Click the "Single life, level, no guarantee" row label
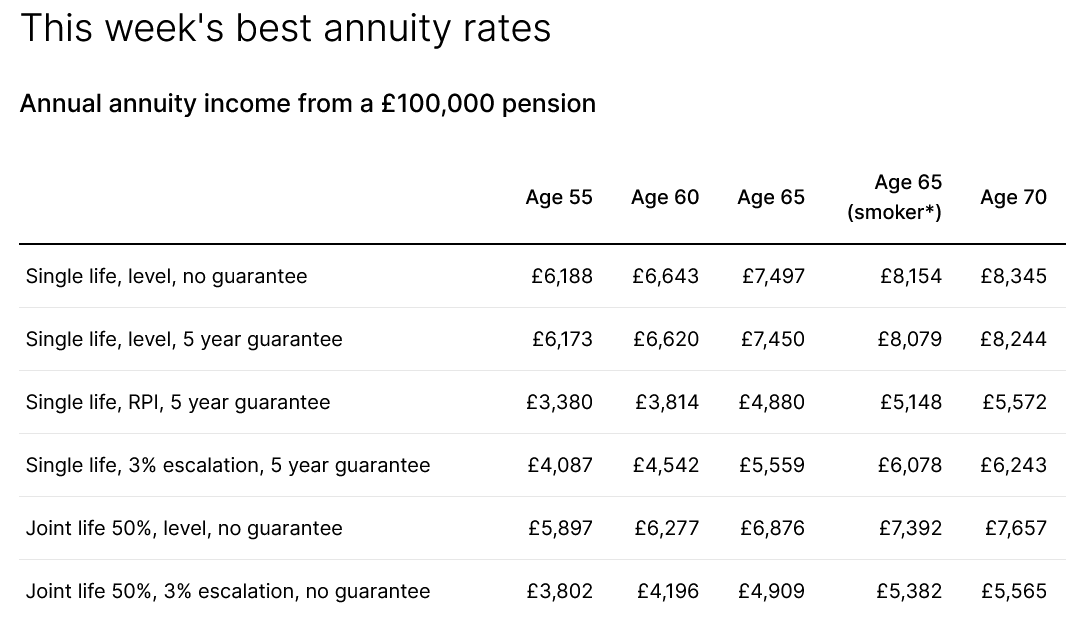1066x622 pixels. [x=166, y=276]
